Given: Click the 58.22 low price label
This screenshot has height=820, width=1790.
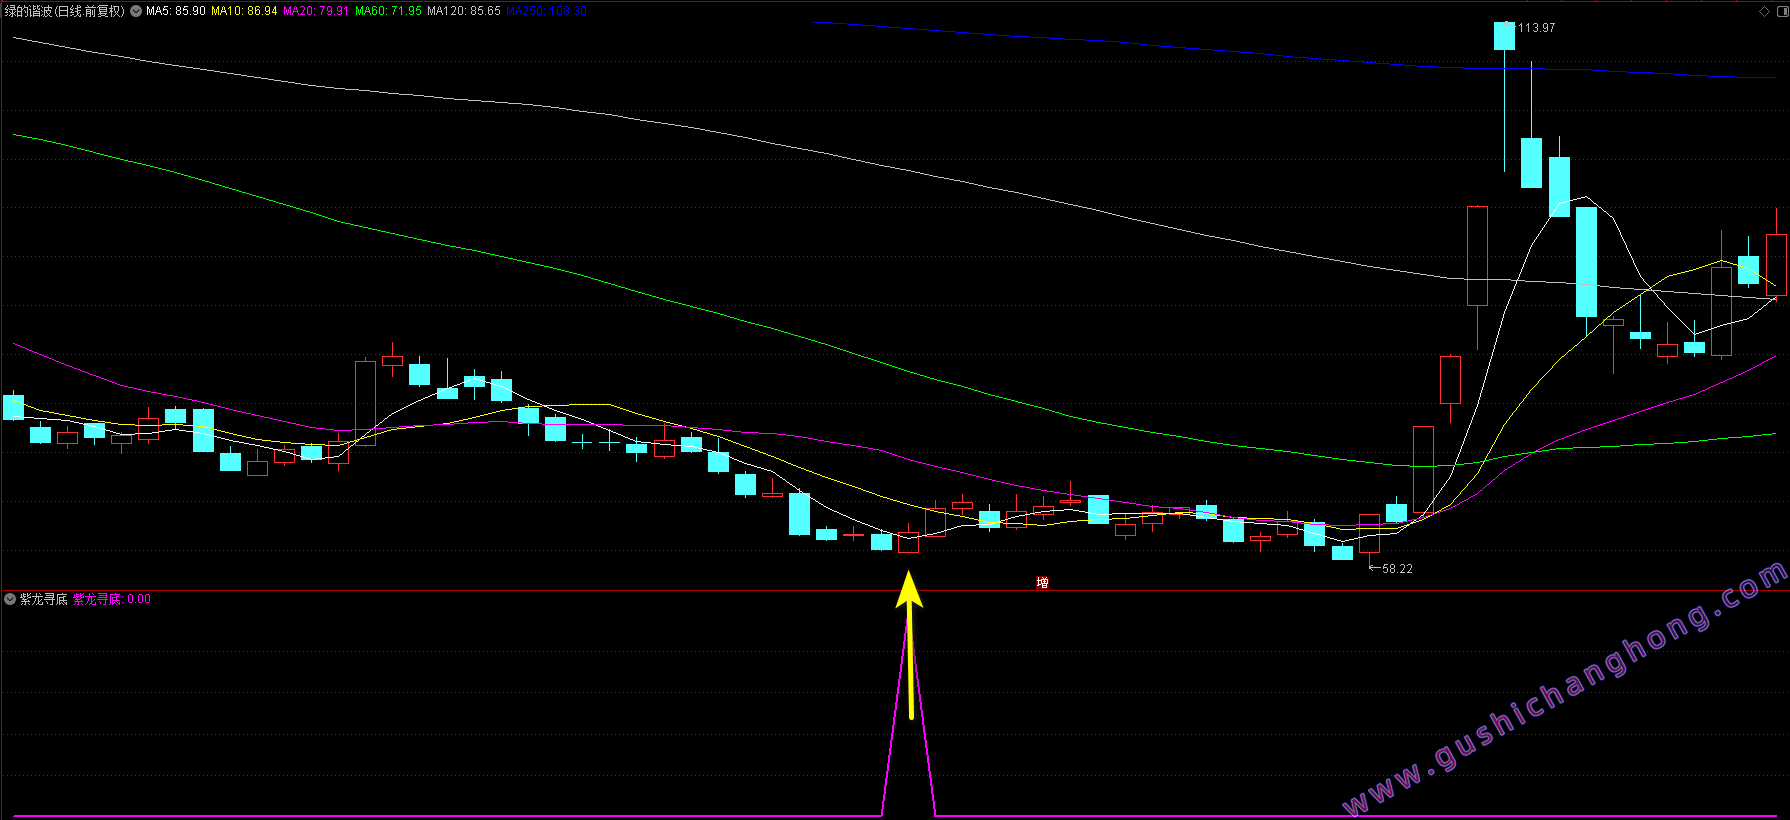Looking at the screenshot, I should click(1397, 569).
